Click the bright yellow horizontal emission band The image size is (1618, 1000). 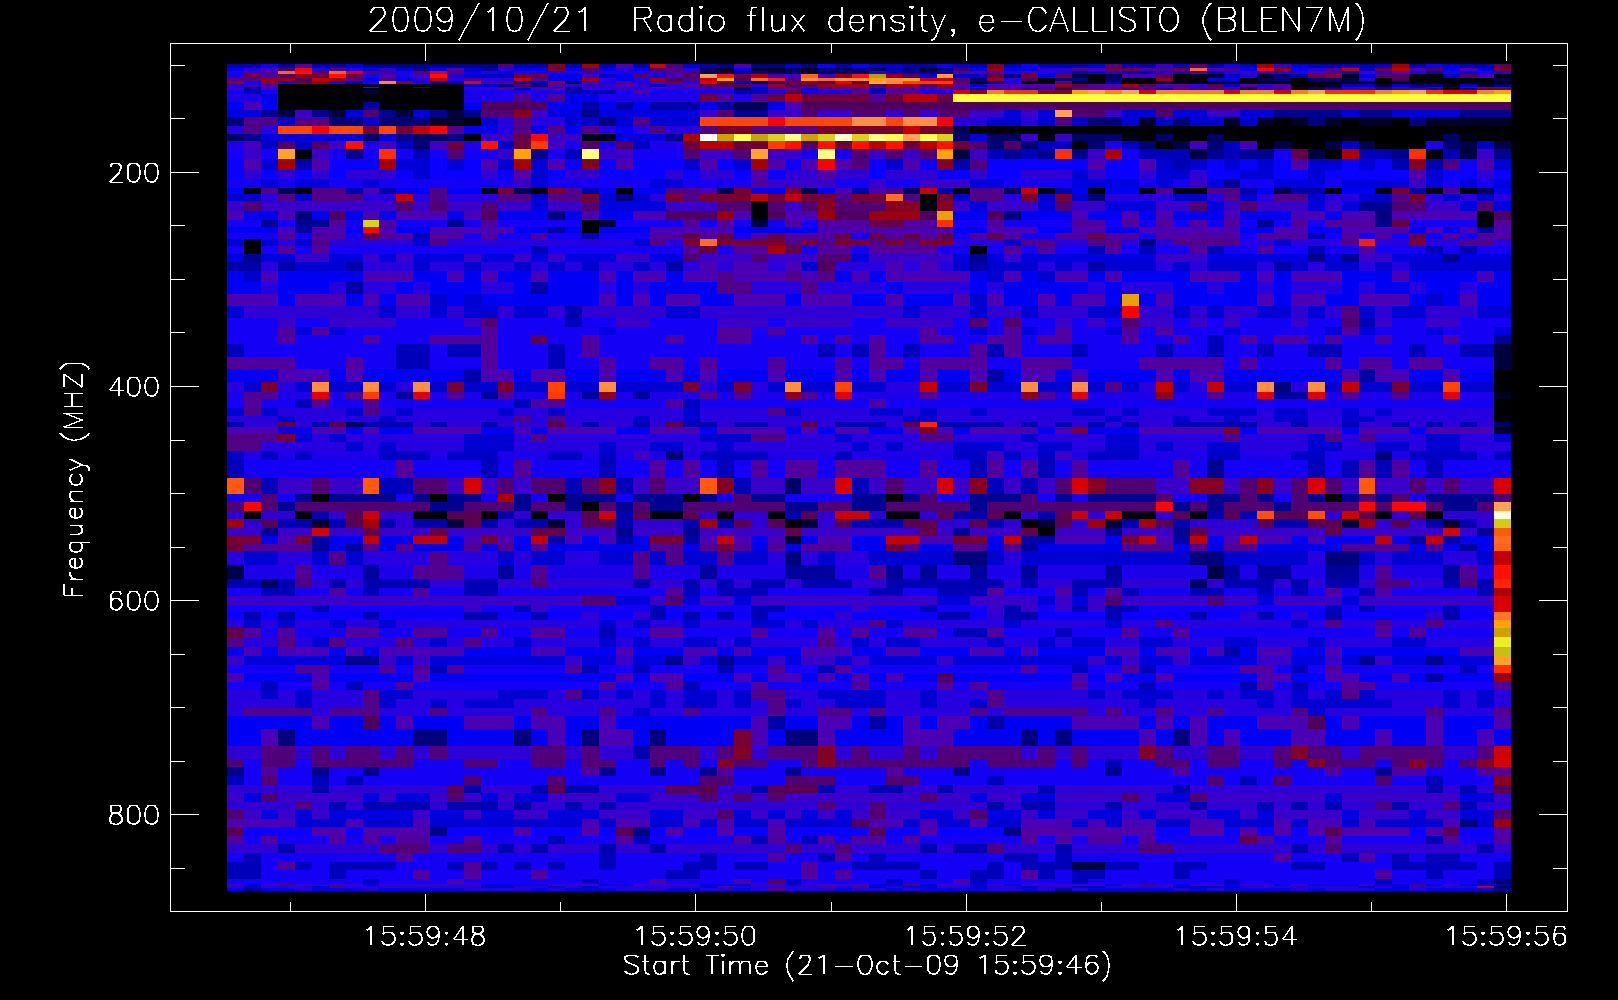[x=1232, y=97]
